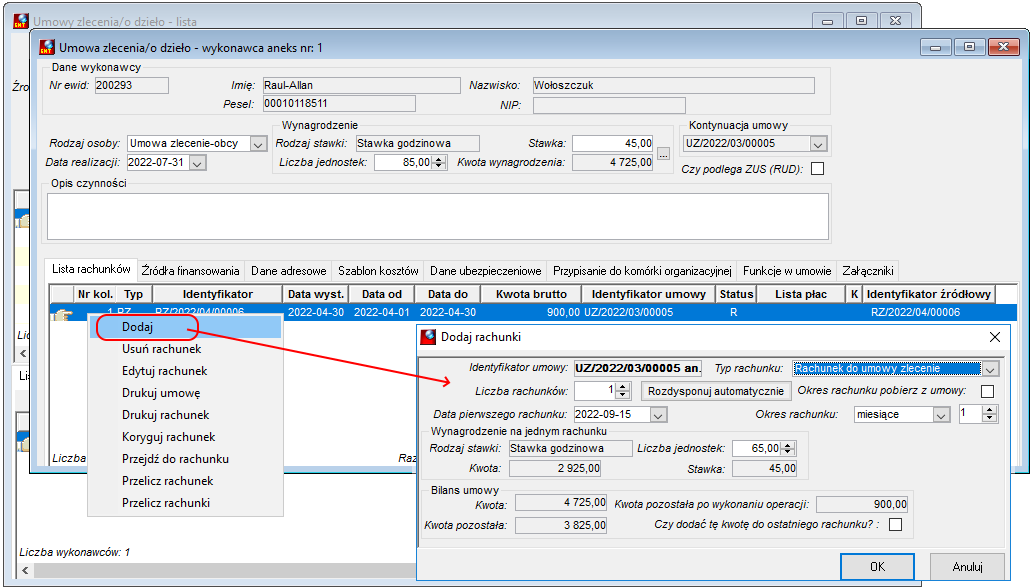Open the Kontynuacja umowy combo box

818,144
